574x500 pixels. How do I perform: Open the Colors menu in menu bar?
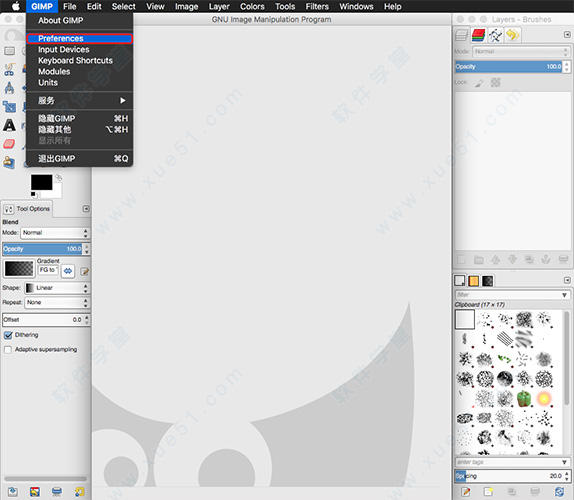coord(252,7)
